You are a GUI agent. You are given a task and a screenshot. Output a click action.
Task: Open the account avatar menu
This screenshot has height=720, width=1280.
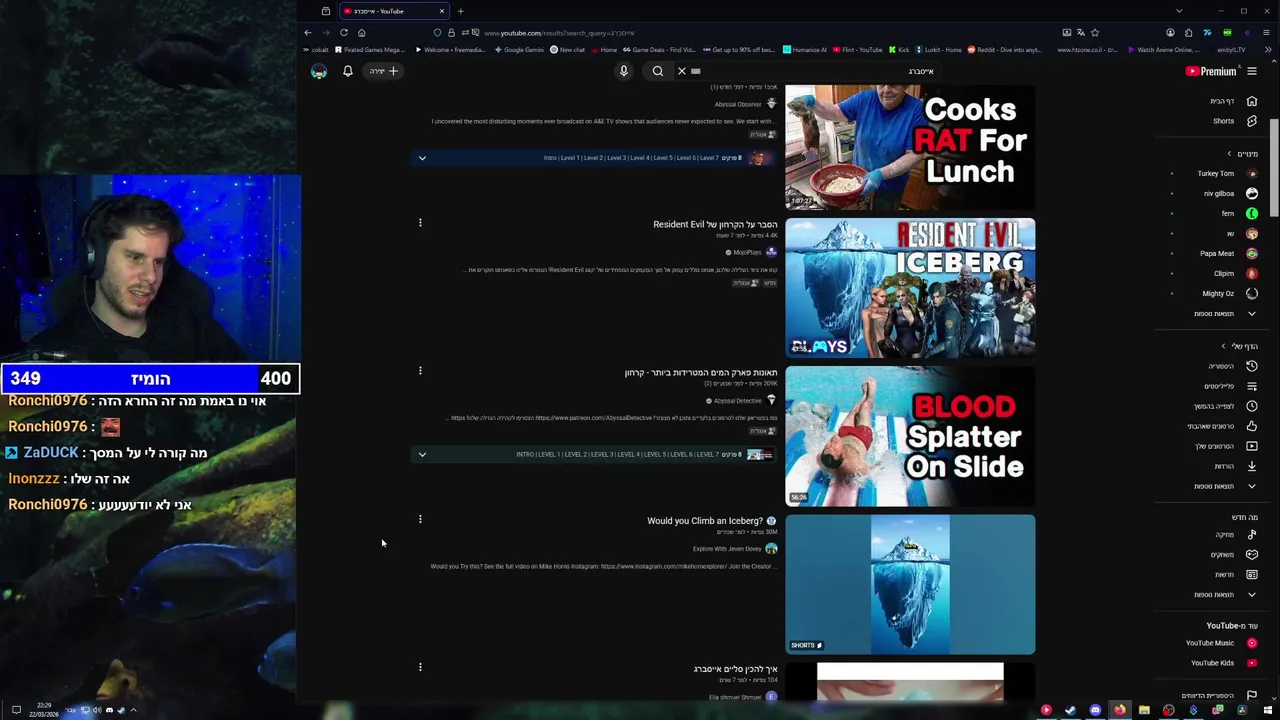[x=319, y=71]
